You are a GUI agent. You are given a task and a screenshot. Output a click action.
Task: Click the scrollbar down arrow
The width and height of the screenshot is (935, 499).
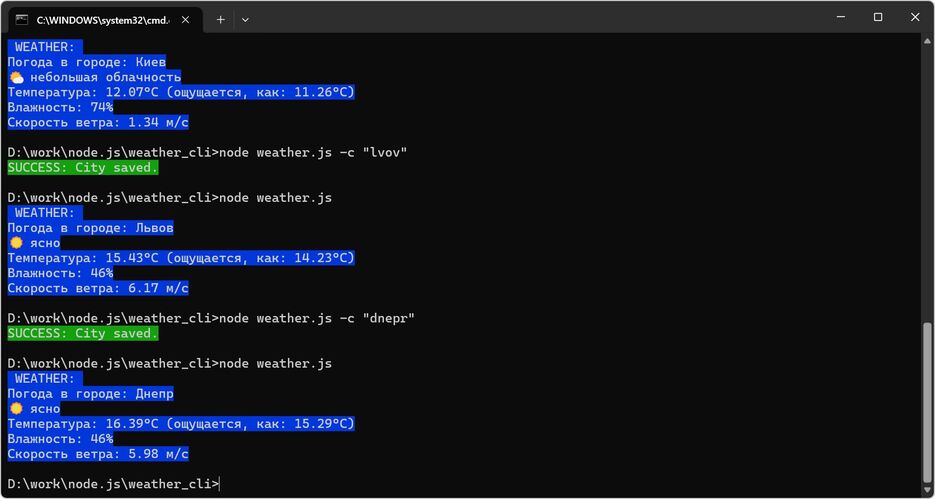pyautogui.click(x=927, y=491)
